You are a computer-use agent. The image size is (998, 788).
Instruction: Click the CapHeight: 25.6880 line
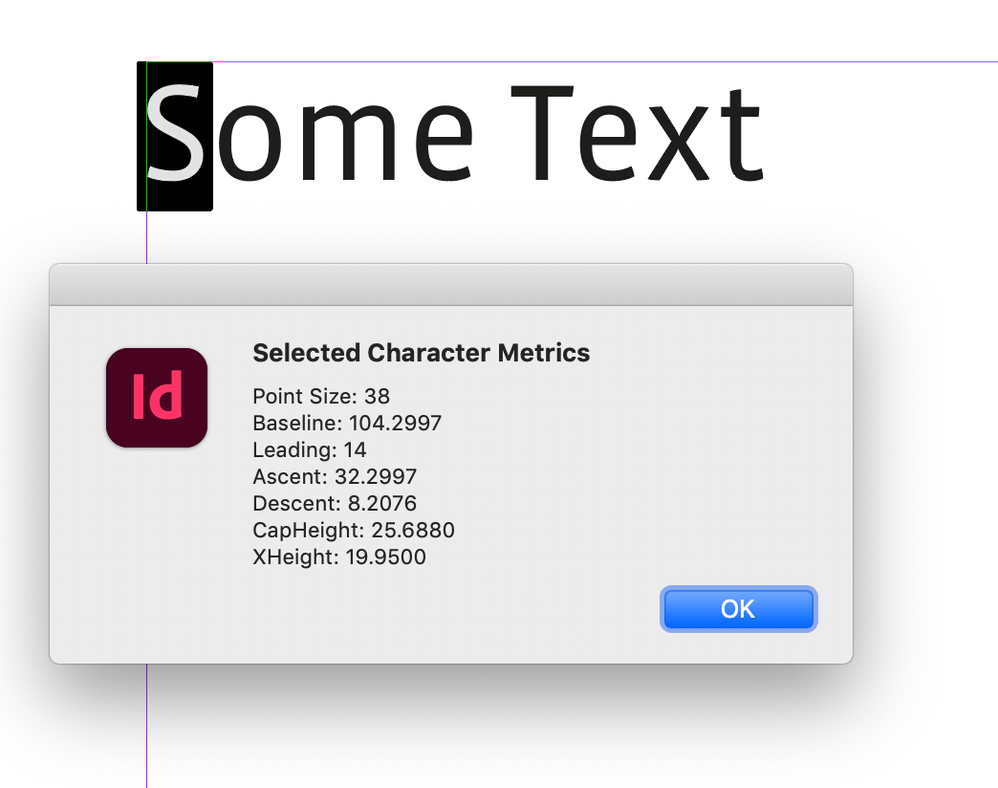coord(354,530)
